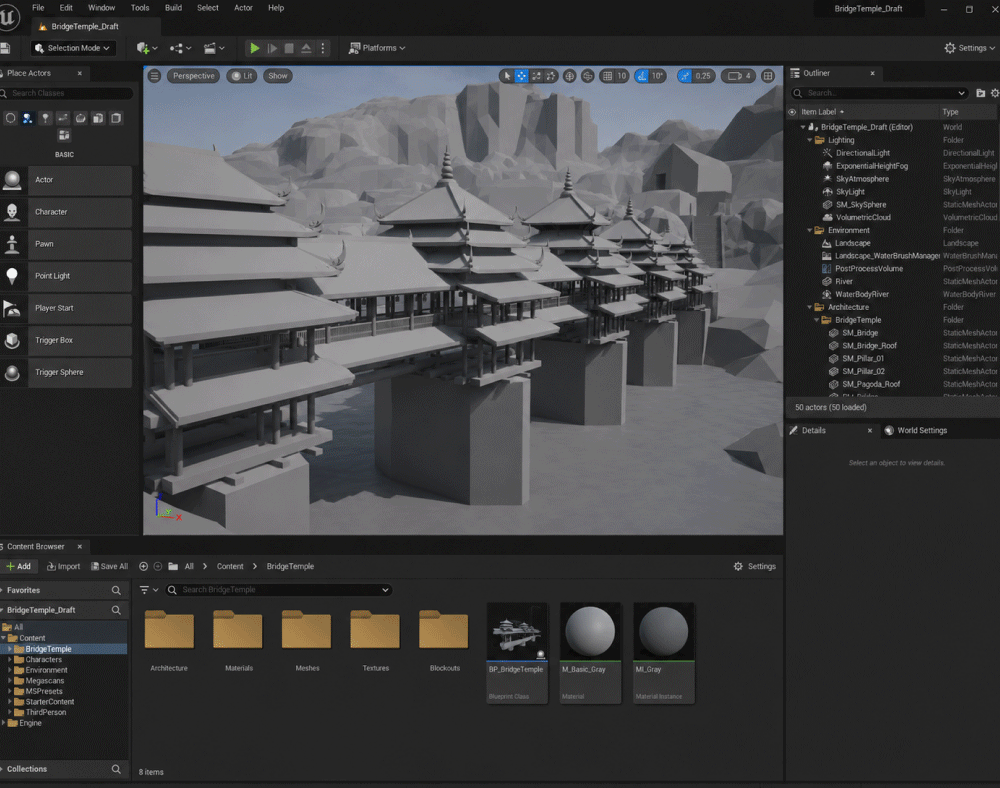Switch to the World Settings tab
Viewport: 1000px width, 788px height.
(916, 430)
